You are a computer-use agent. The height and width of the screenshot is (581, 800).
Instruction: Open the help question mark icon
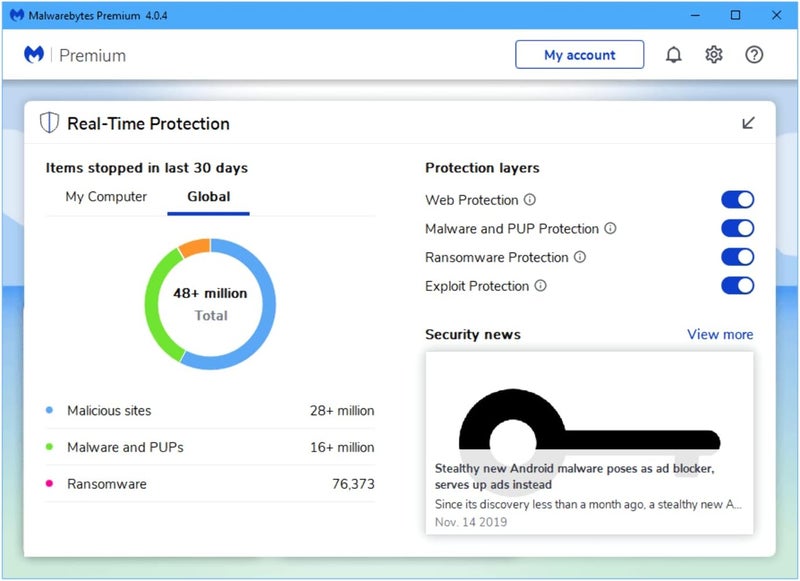tap(754, 55)
